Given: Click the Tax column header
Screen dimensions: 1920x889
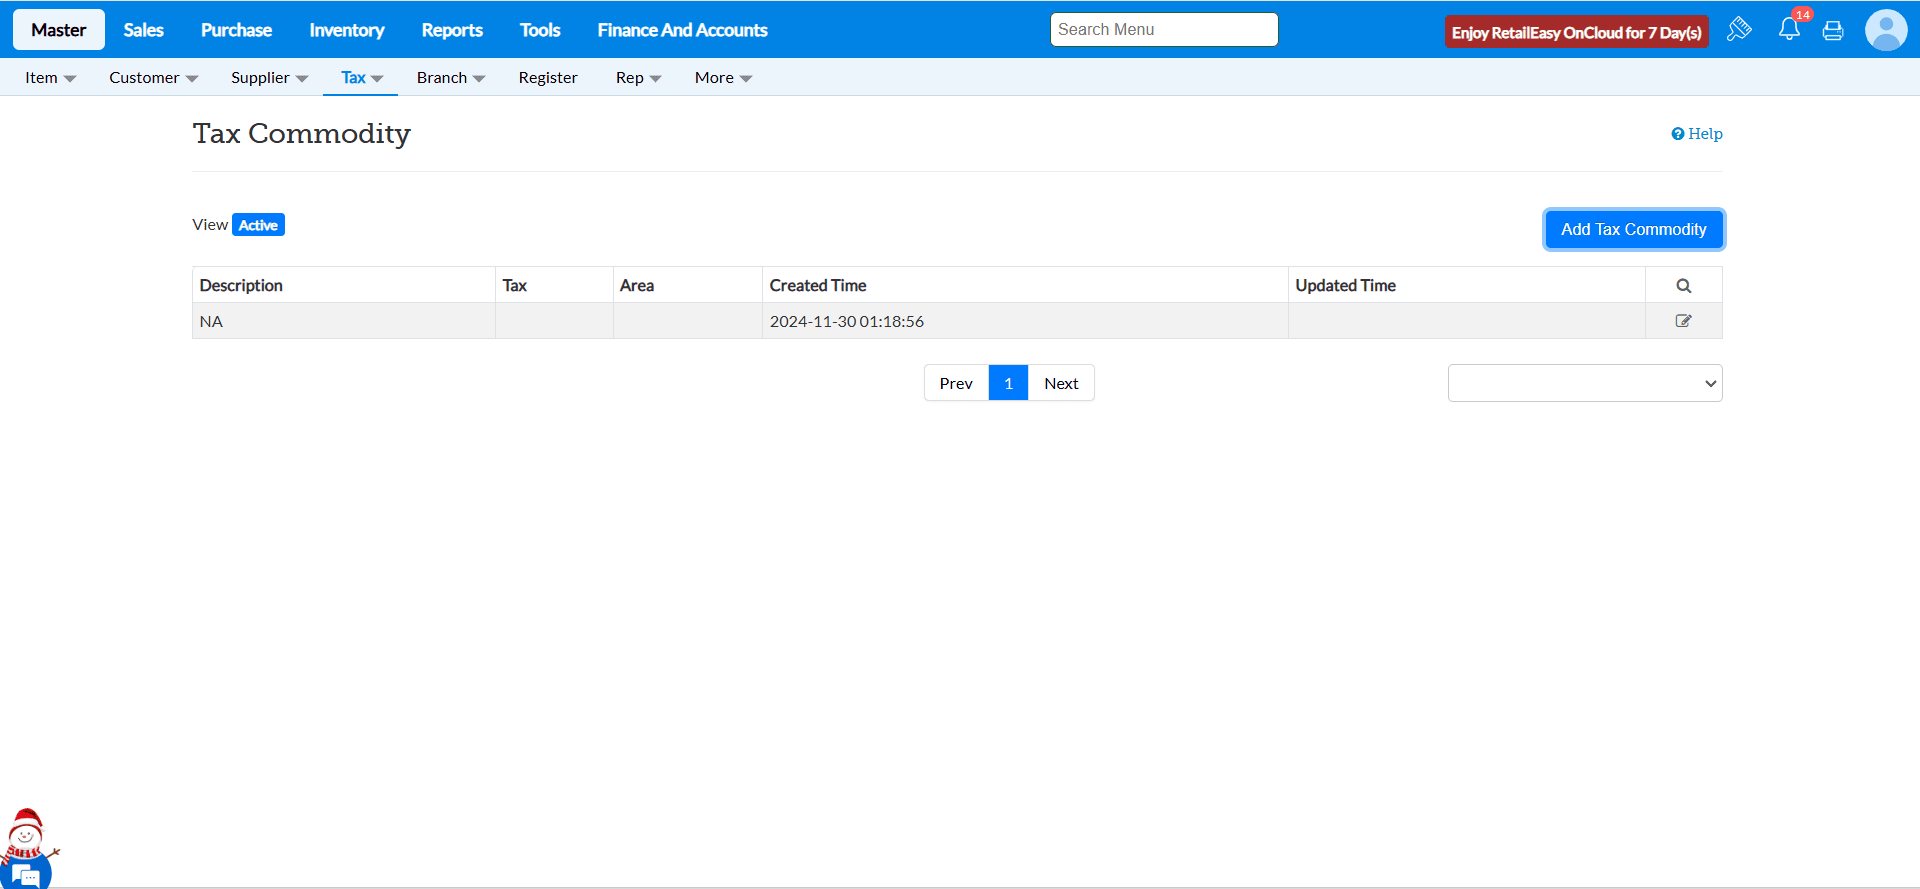Looking at the screenshot, I should [554, 285].
